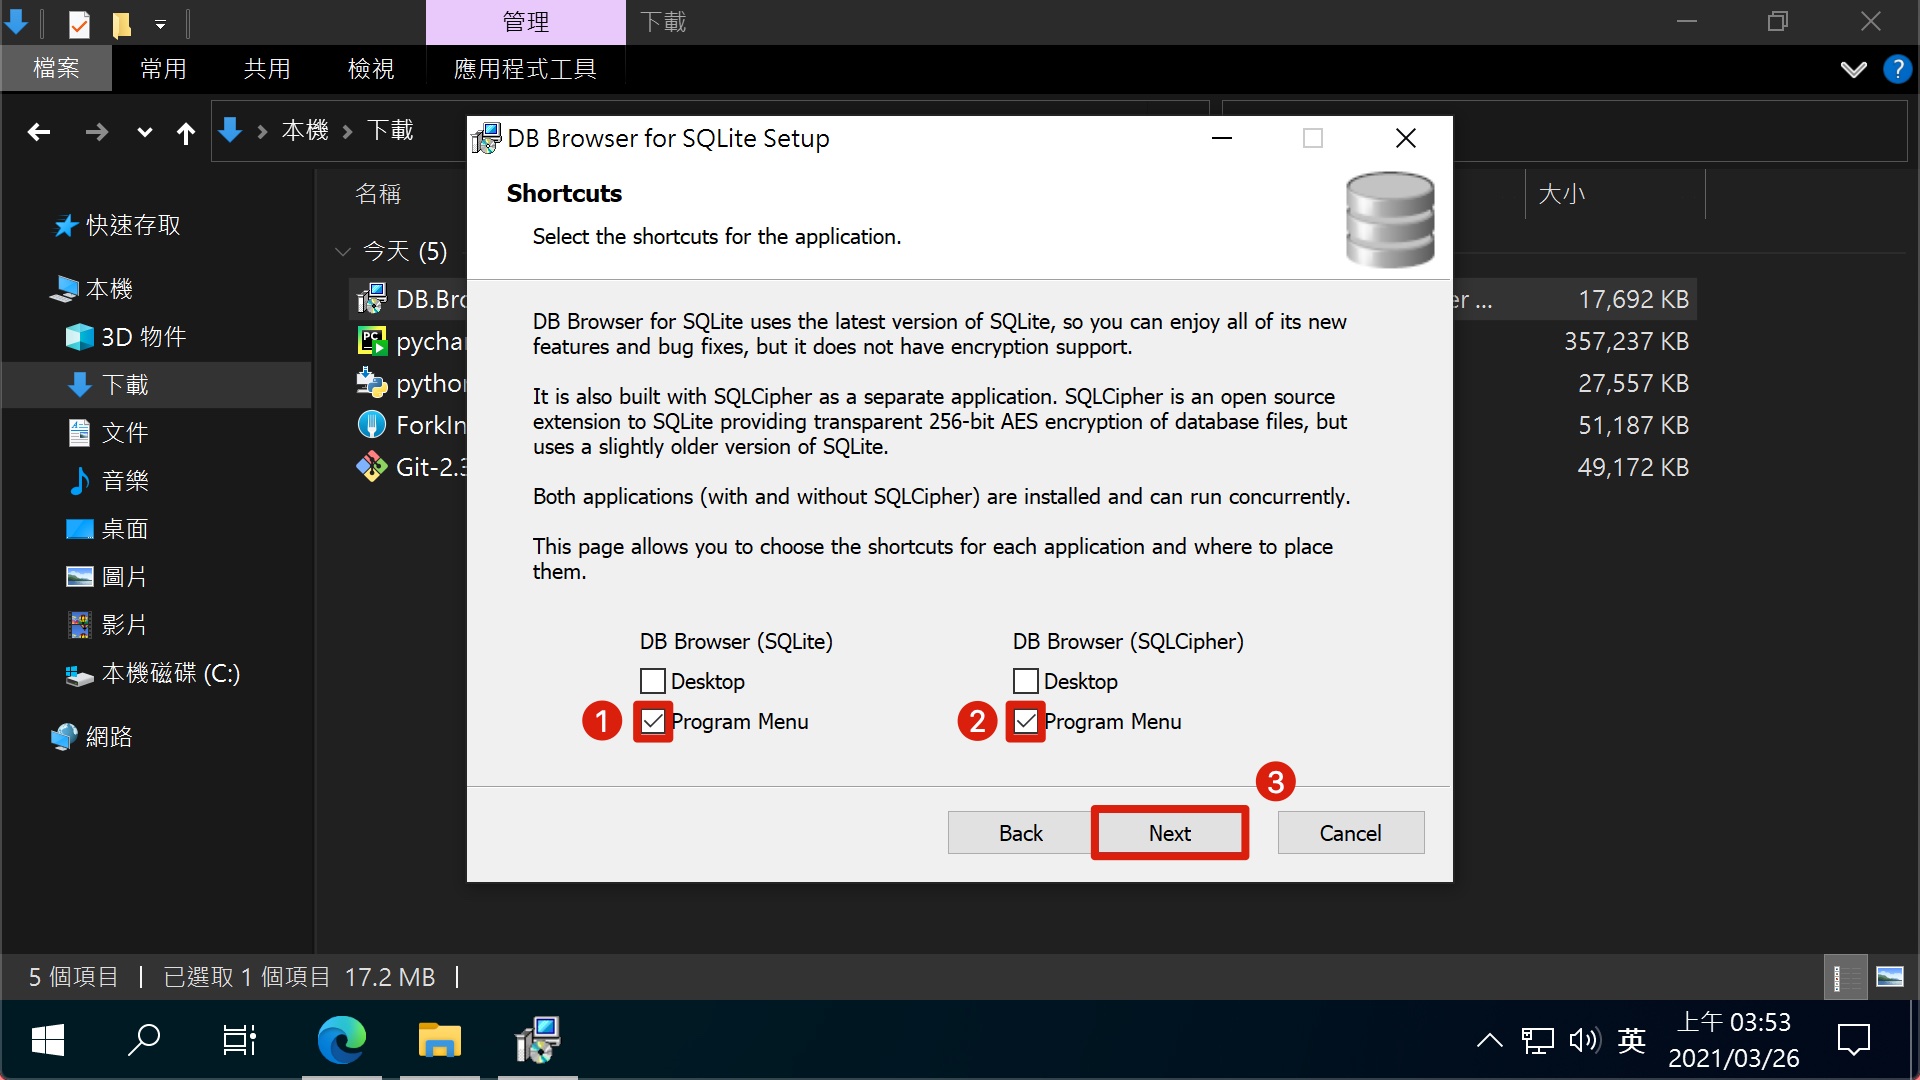The height and width of the screenshot is (1080, 1920).
Task: Sort by the 名稱 column header
Action: (378, 194)
